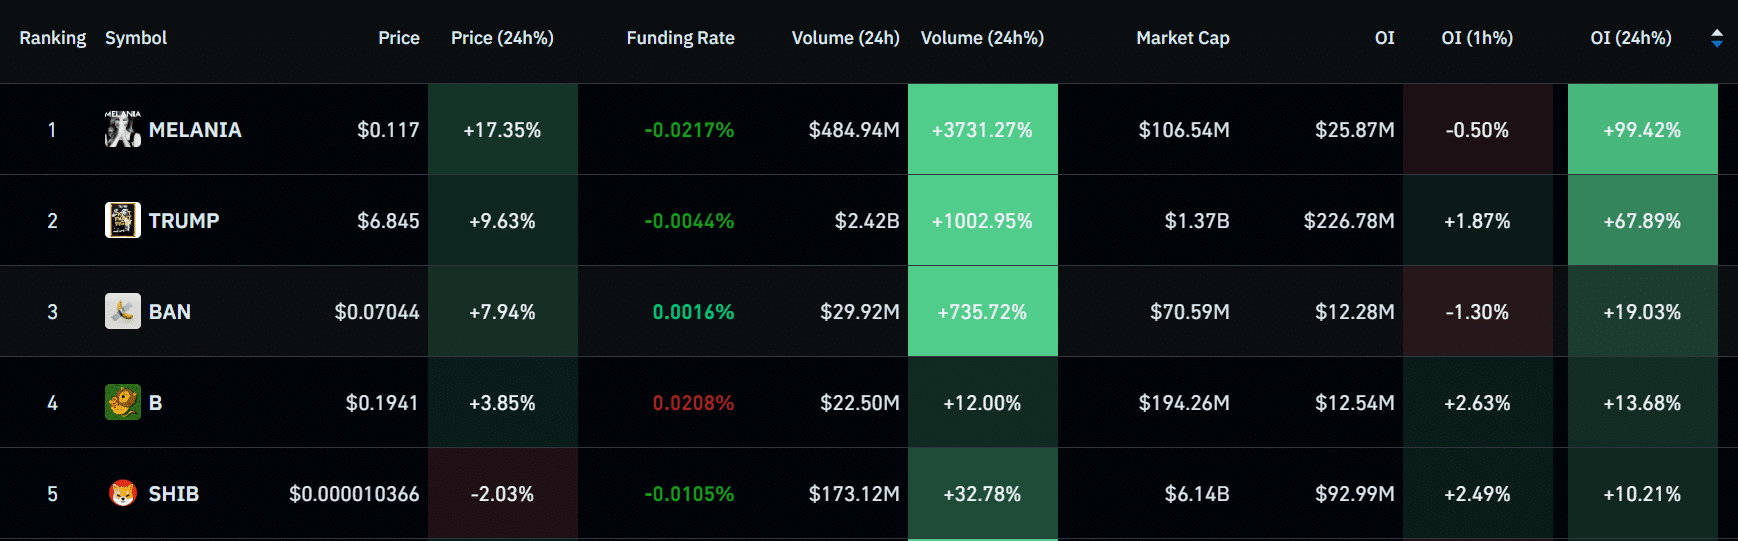Image resolution: width=1738 pixels, height=541 pixels.
Task: Open the SHIB symbol link
Action: point(174,494)
